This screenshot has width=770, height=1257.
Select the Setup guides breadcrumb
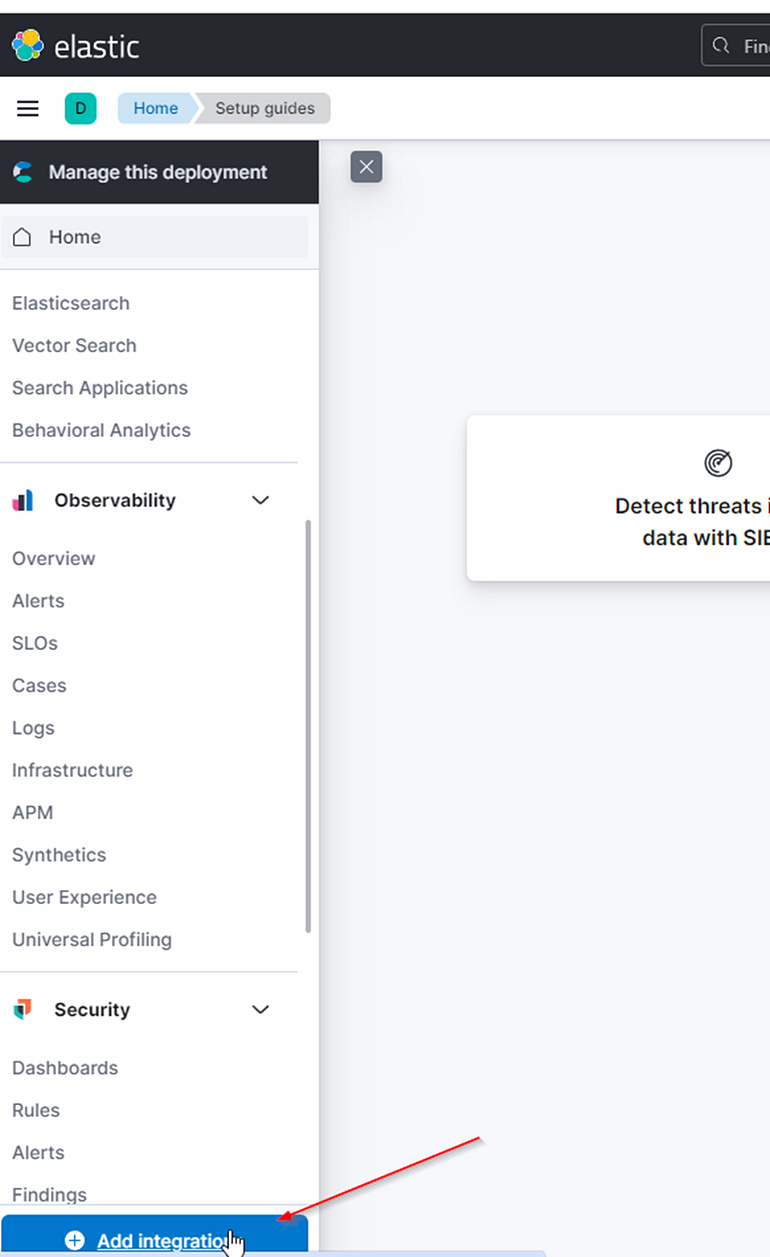(x=263, y=108)
